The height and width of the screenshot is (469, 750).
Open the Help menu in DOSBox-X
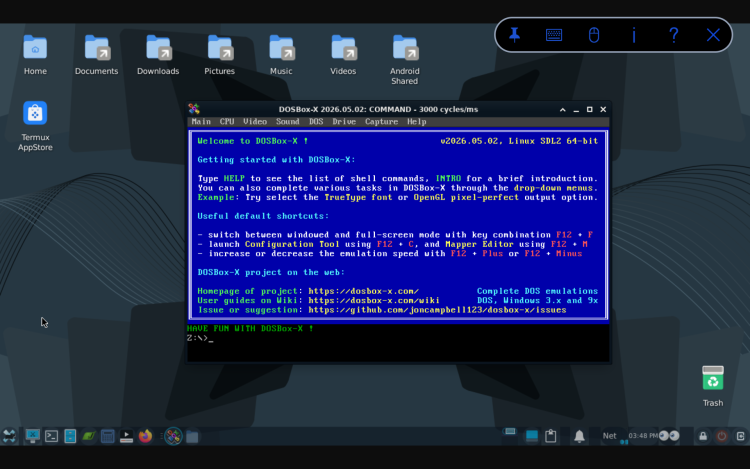click(x=417, y=121)
